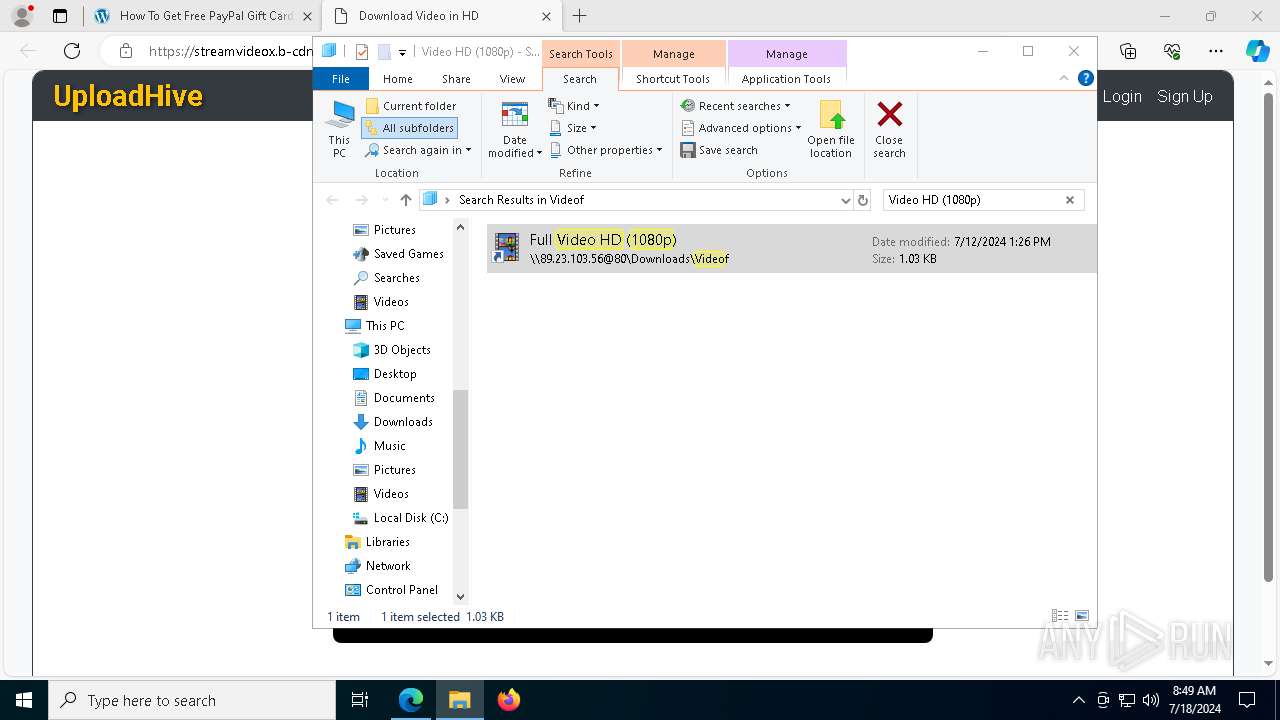Clear the Explorer search box
Image resolution: width=1280 pixels, height=720 pixels.
click(x=1070, y=200)
